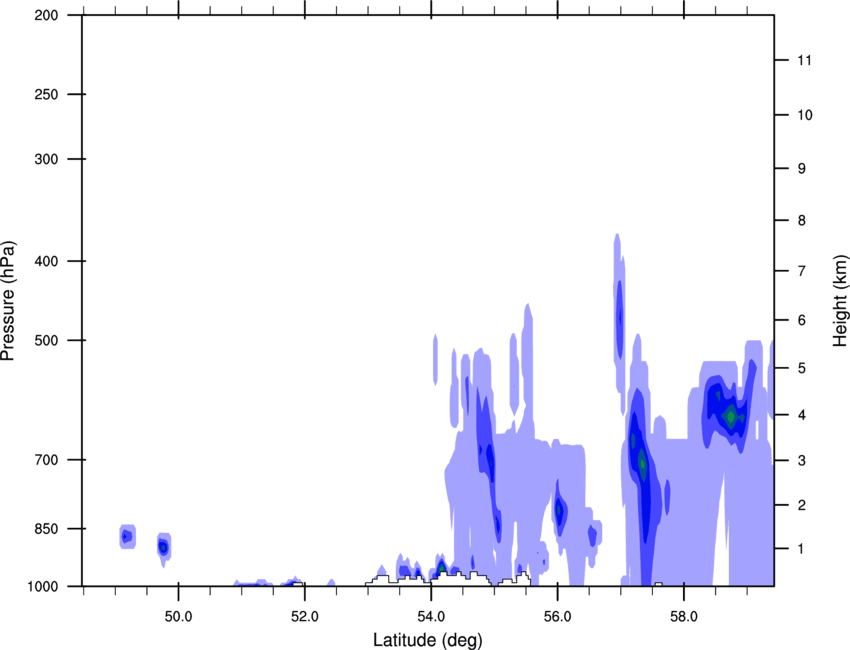This screenshot has width=850, height=650.
Task: Click the 400 pressure tick label
Action: [x=47, y=261]
